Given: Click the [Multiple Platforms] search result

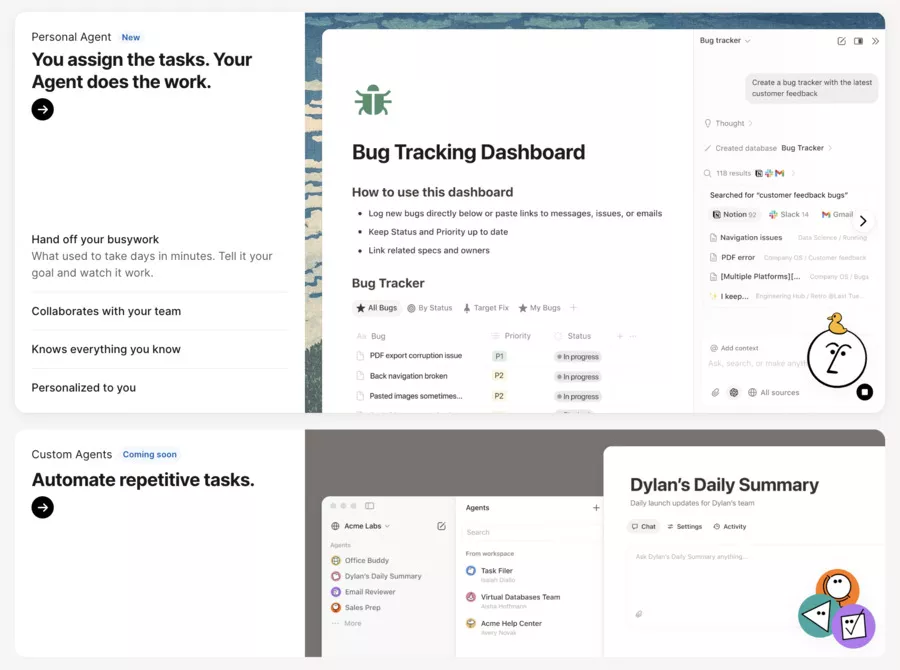Looking at the screenshot, I should pos(788,277).
